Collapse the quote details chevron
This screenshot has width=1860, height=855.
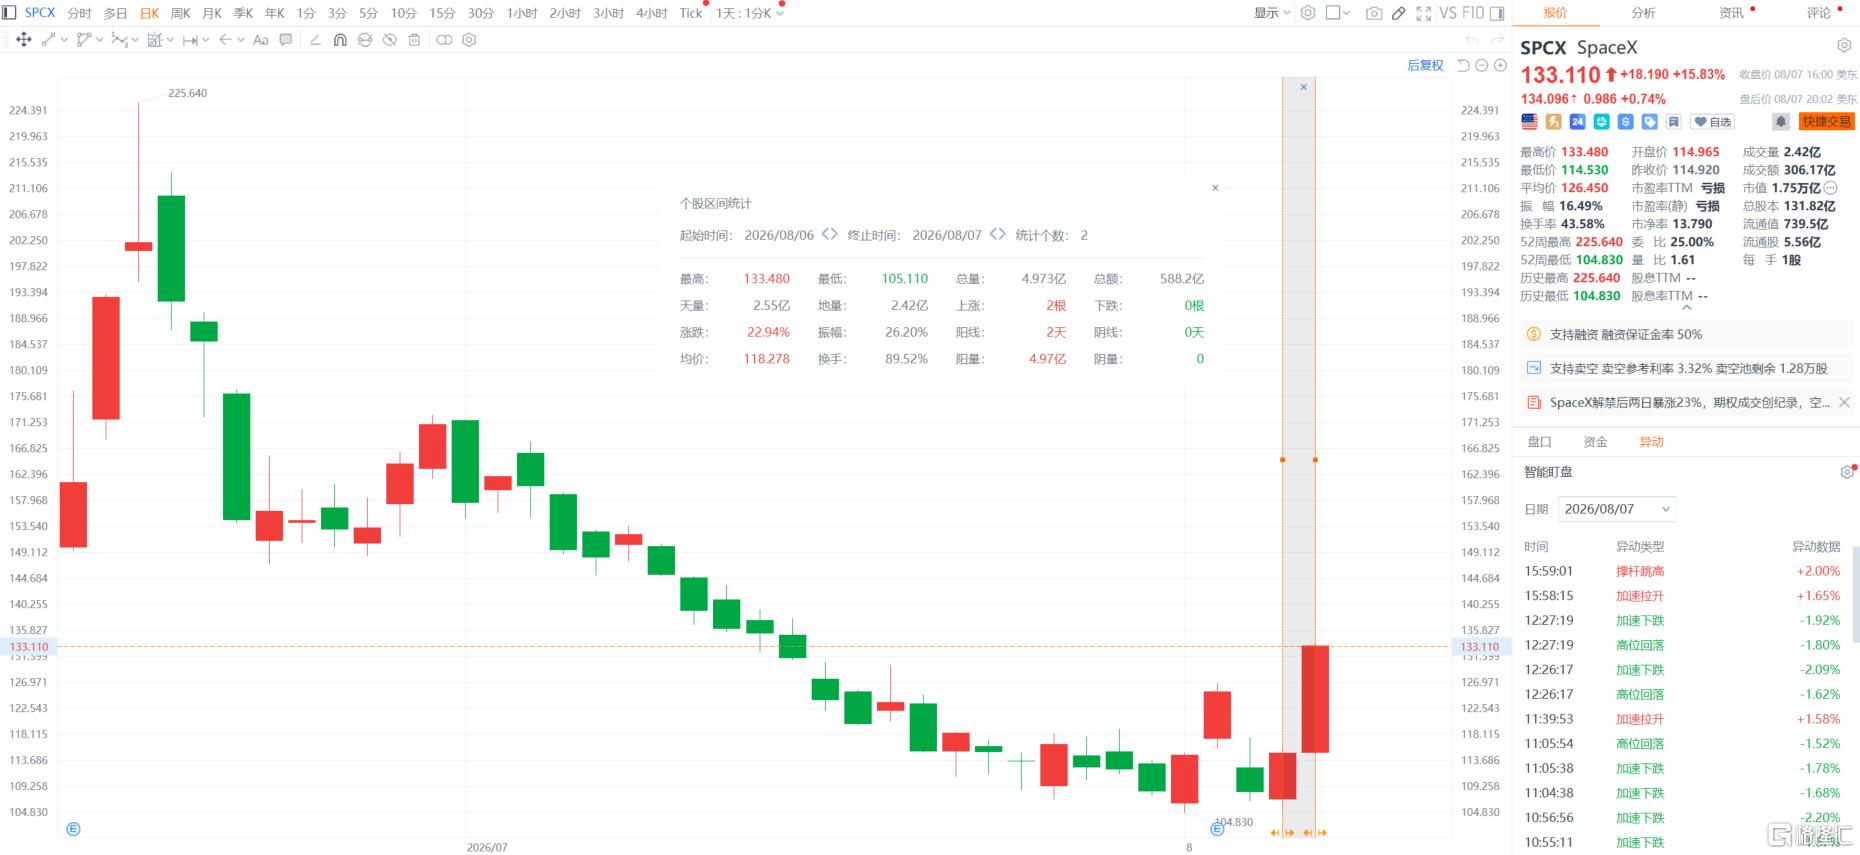click(1687, 308)
